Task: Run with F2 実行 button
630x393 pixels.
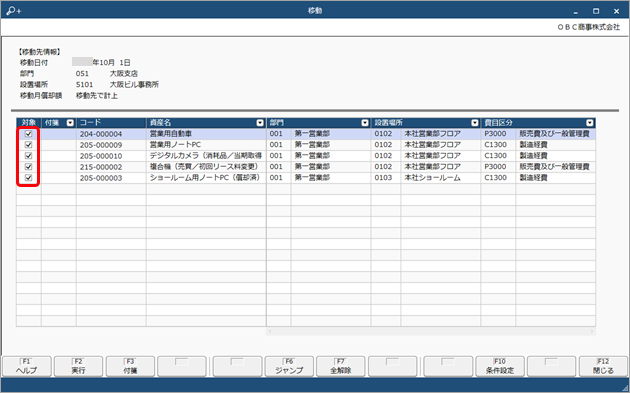Action: pyautogui.click(x=78, y=366)
